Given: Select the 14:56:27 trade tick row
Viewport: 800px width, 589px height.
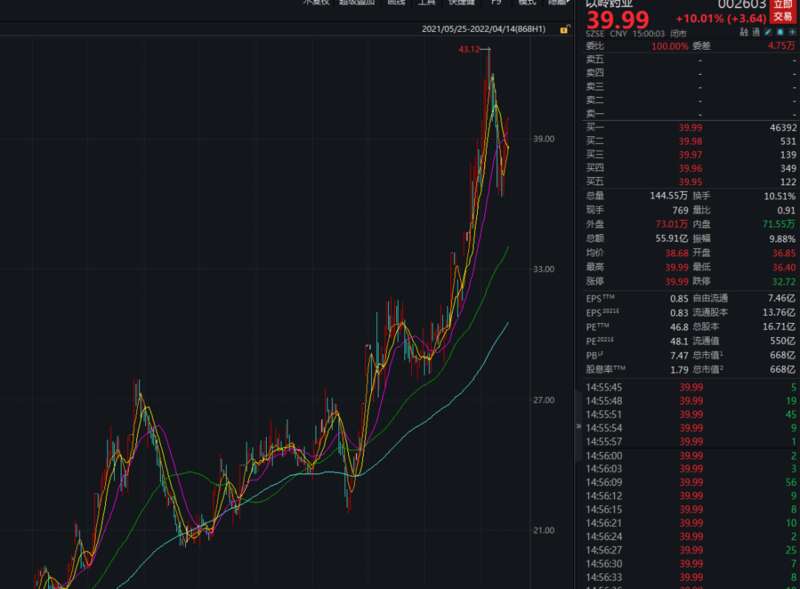Looking at the screenshot, I should click(x=691, y=550).
